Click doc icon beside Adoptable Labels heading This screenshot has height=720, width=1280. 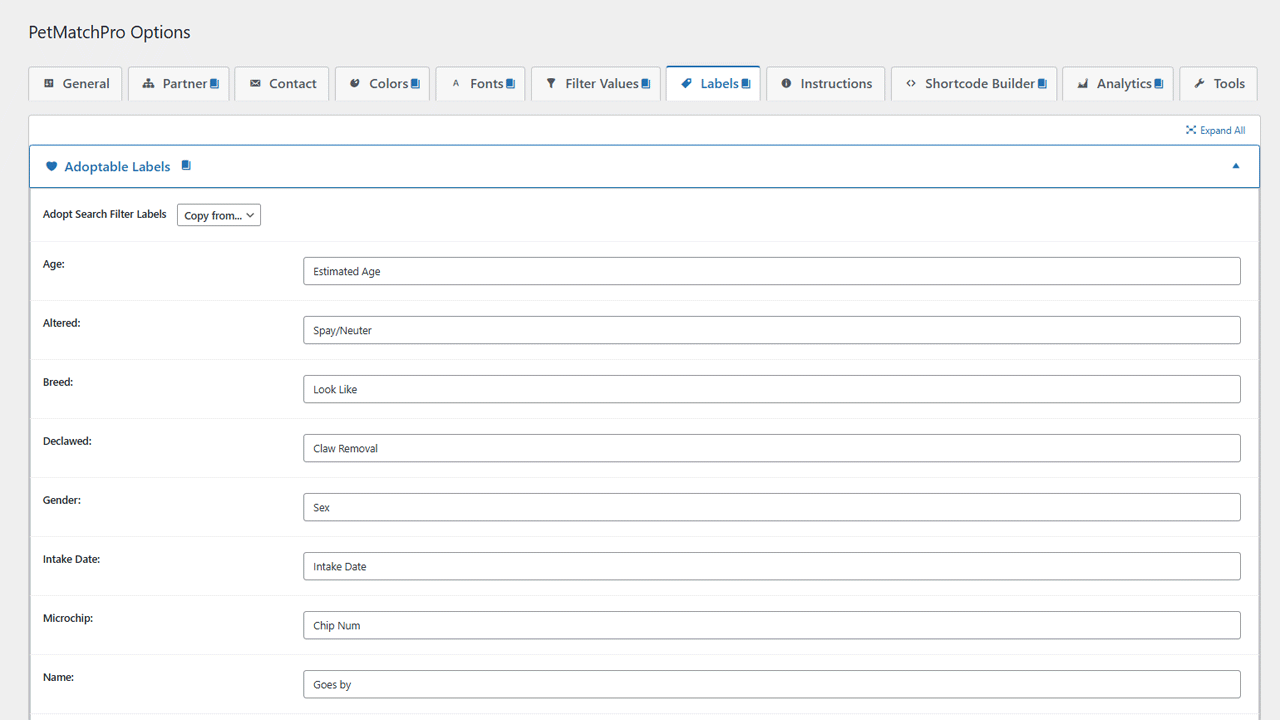(x=186, y=166)
